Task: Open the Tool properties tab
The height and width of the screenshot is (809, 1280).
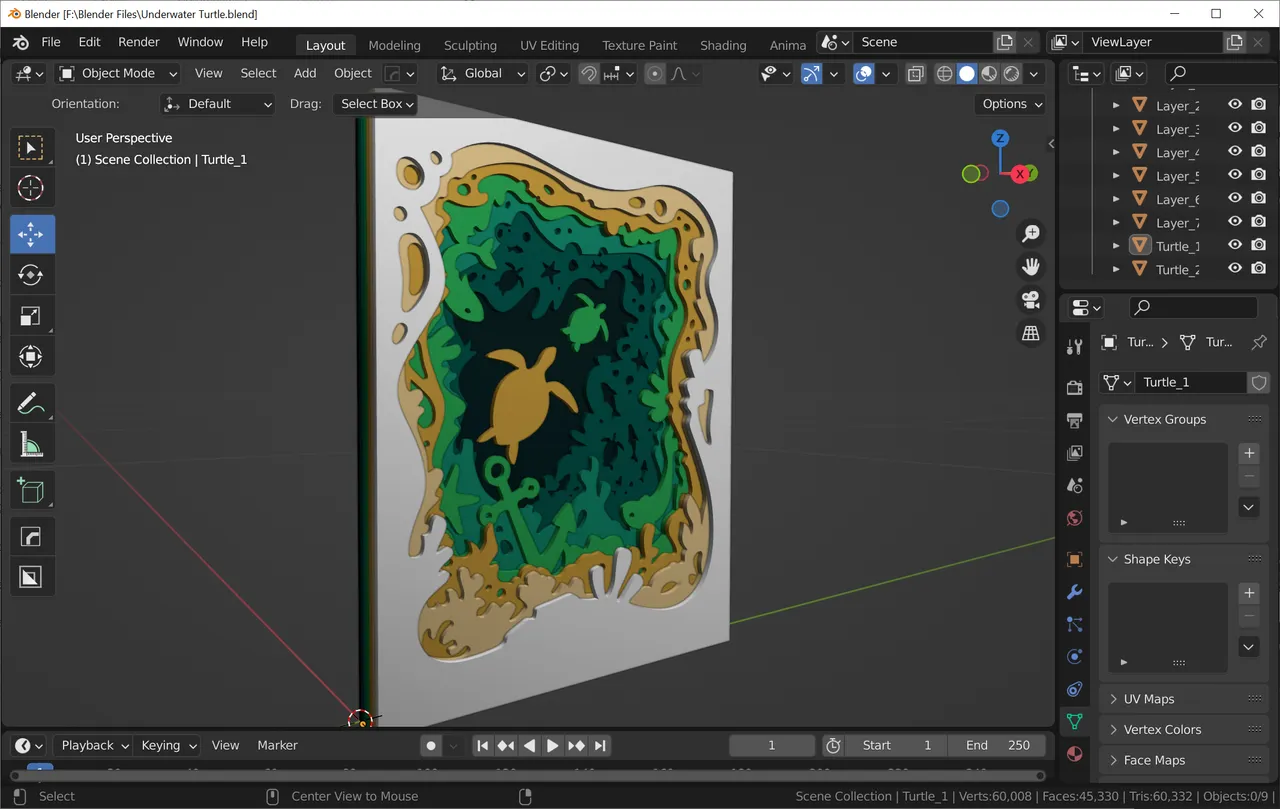Action: 1075,347
